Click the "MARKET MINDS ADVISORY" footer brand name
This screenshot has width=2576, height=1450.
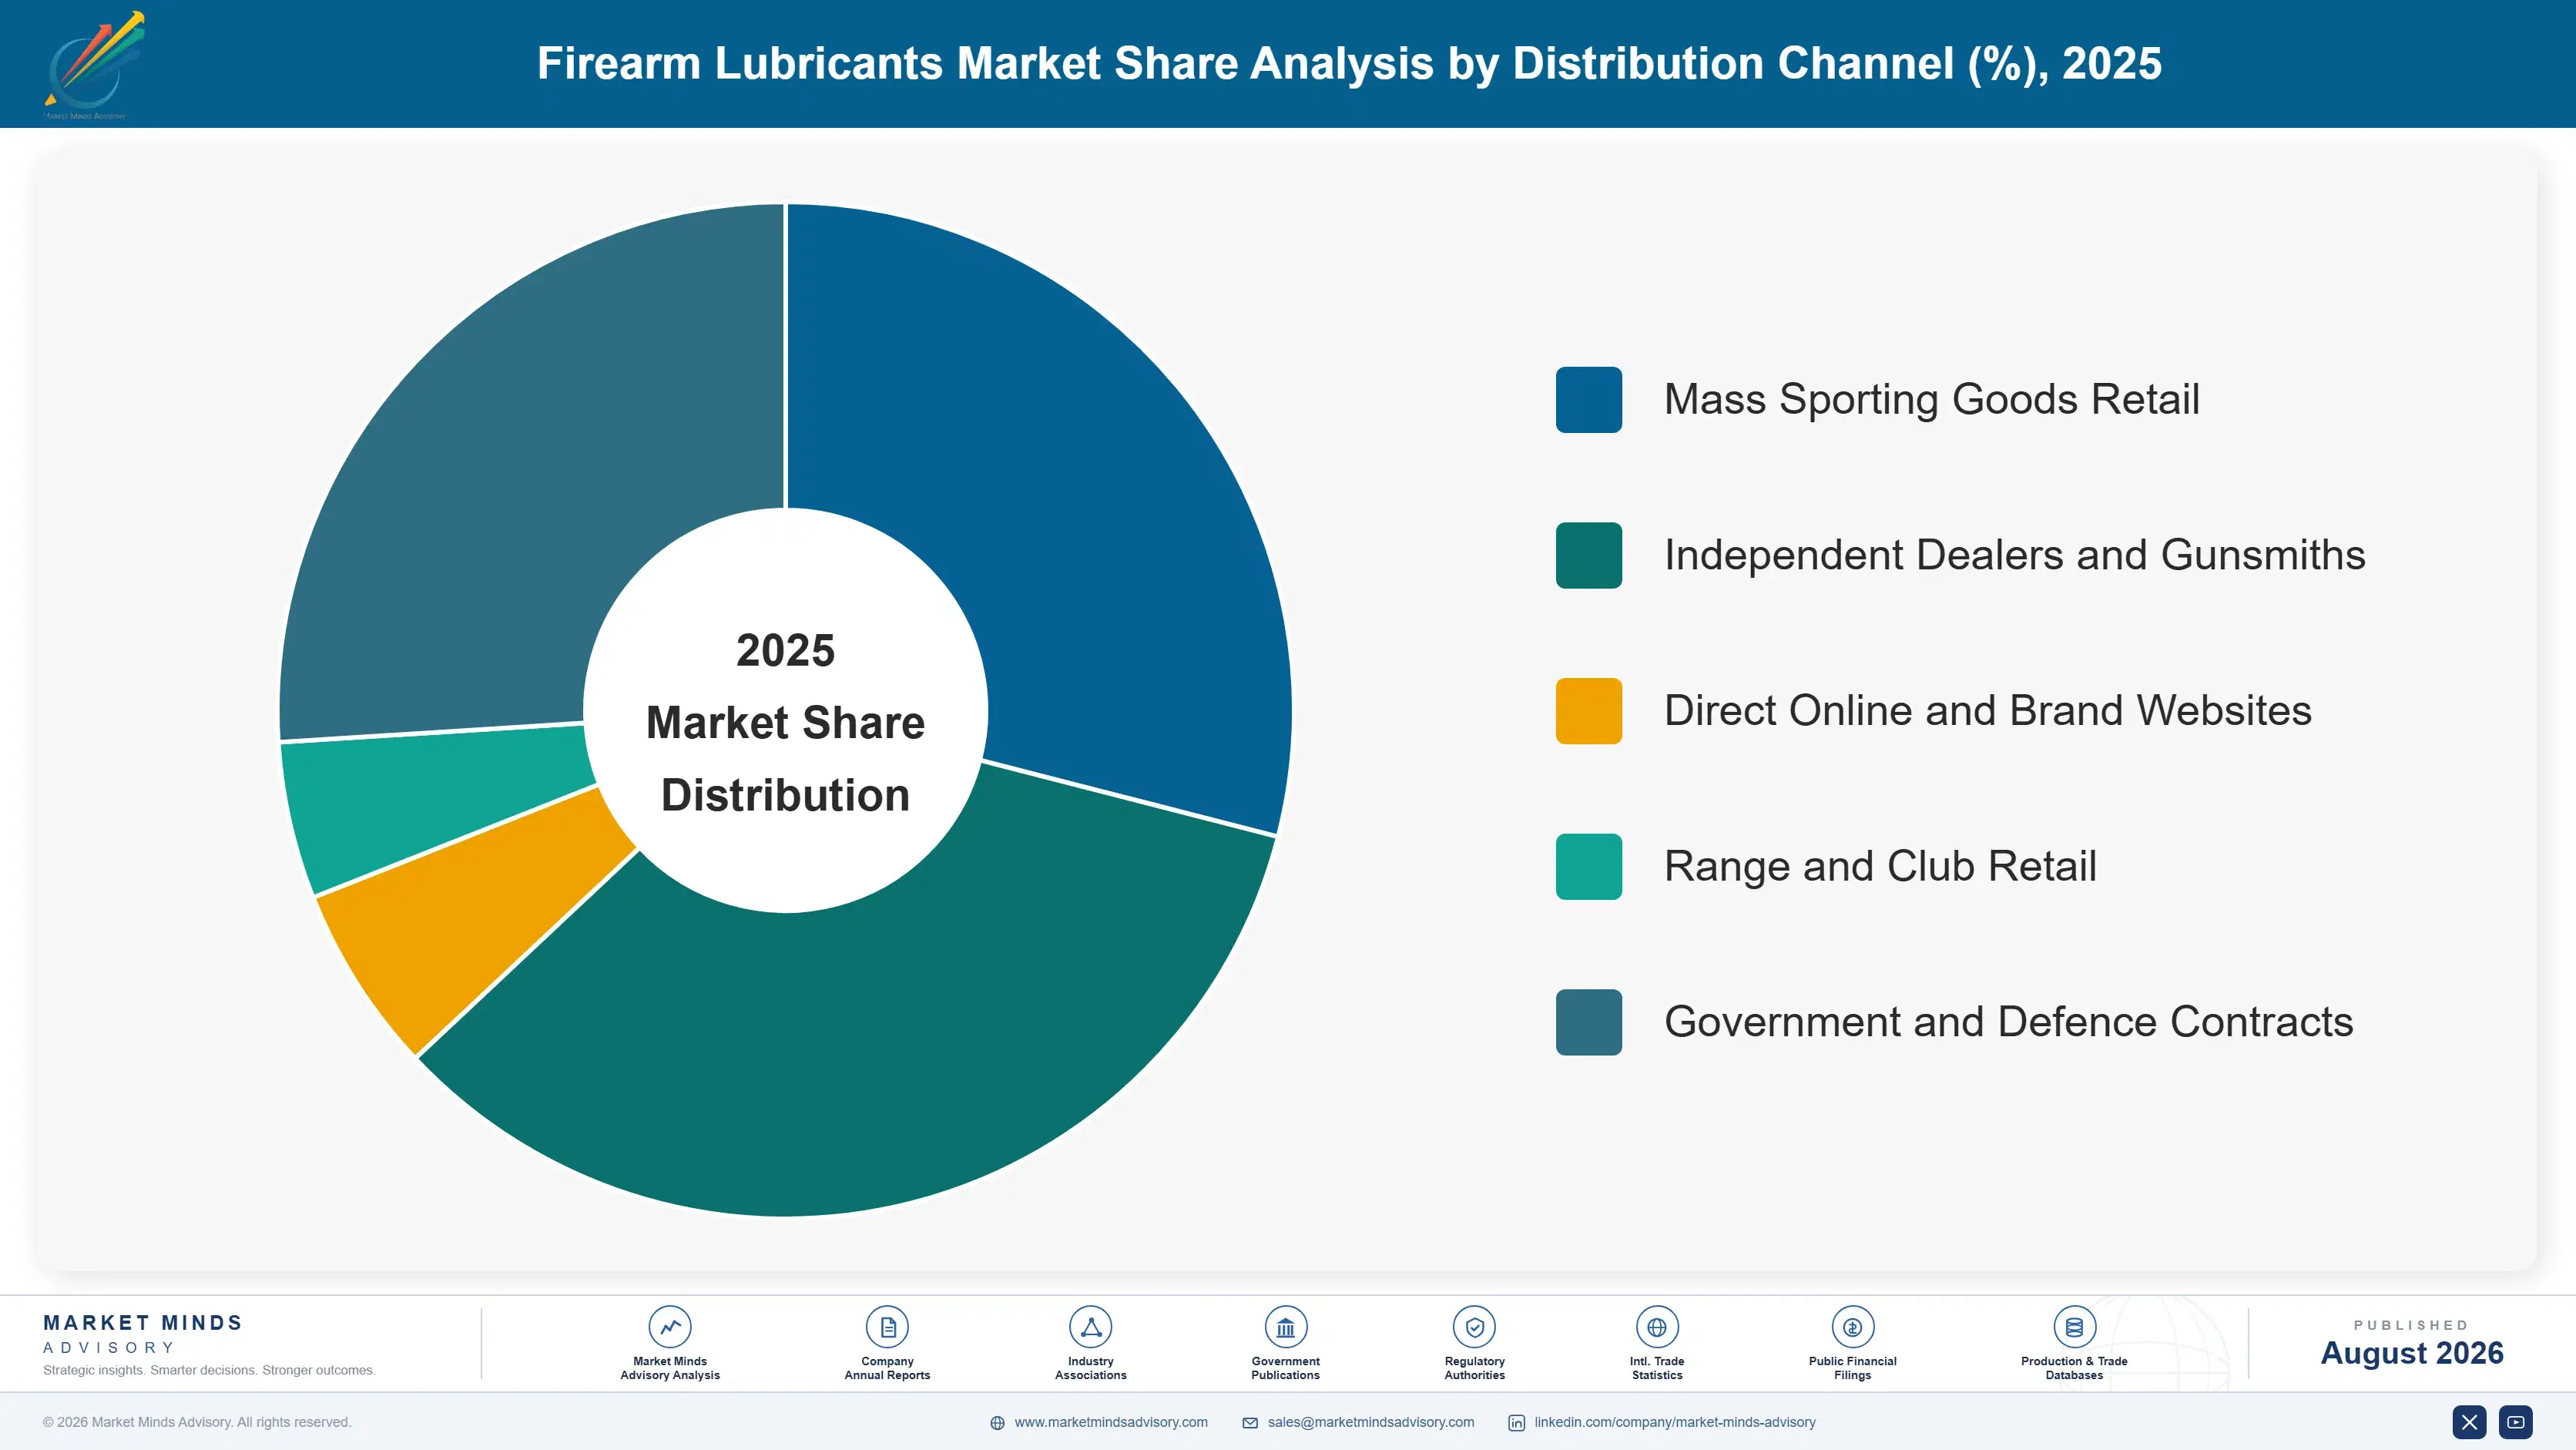[142, 1334]
